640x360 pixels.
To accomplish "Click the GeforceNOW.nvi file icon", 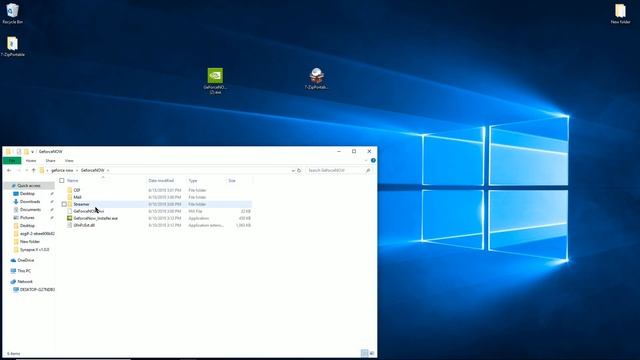I will click(69, 211).
